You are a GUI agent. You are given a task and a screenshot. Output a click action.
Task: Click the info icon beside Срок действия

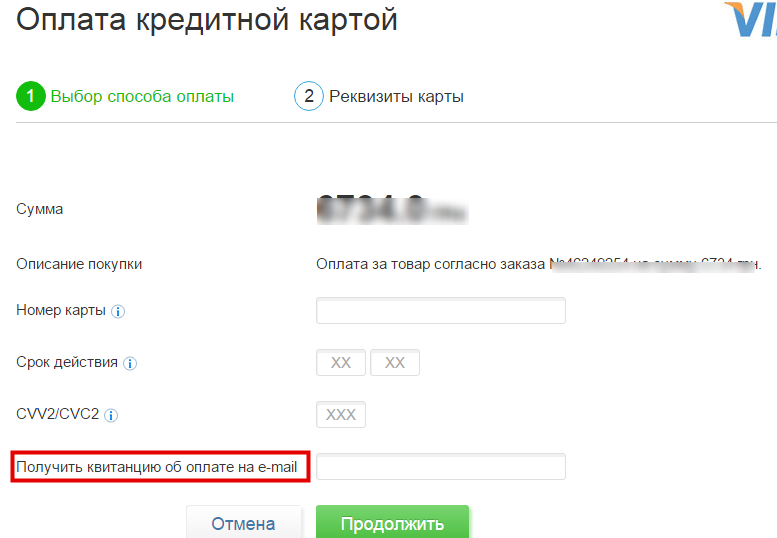pyautogui.click(x=130, y=363)
